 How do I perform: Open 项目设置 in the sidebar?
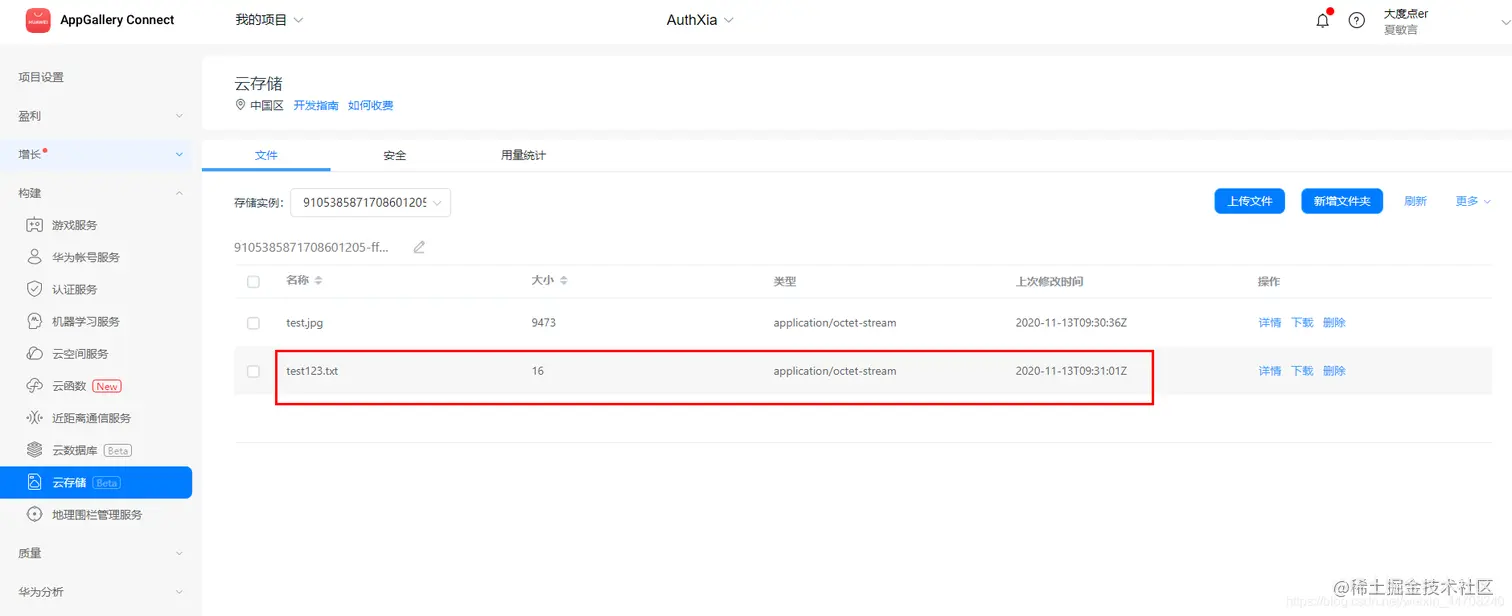pos(41,77)
